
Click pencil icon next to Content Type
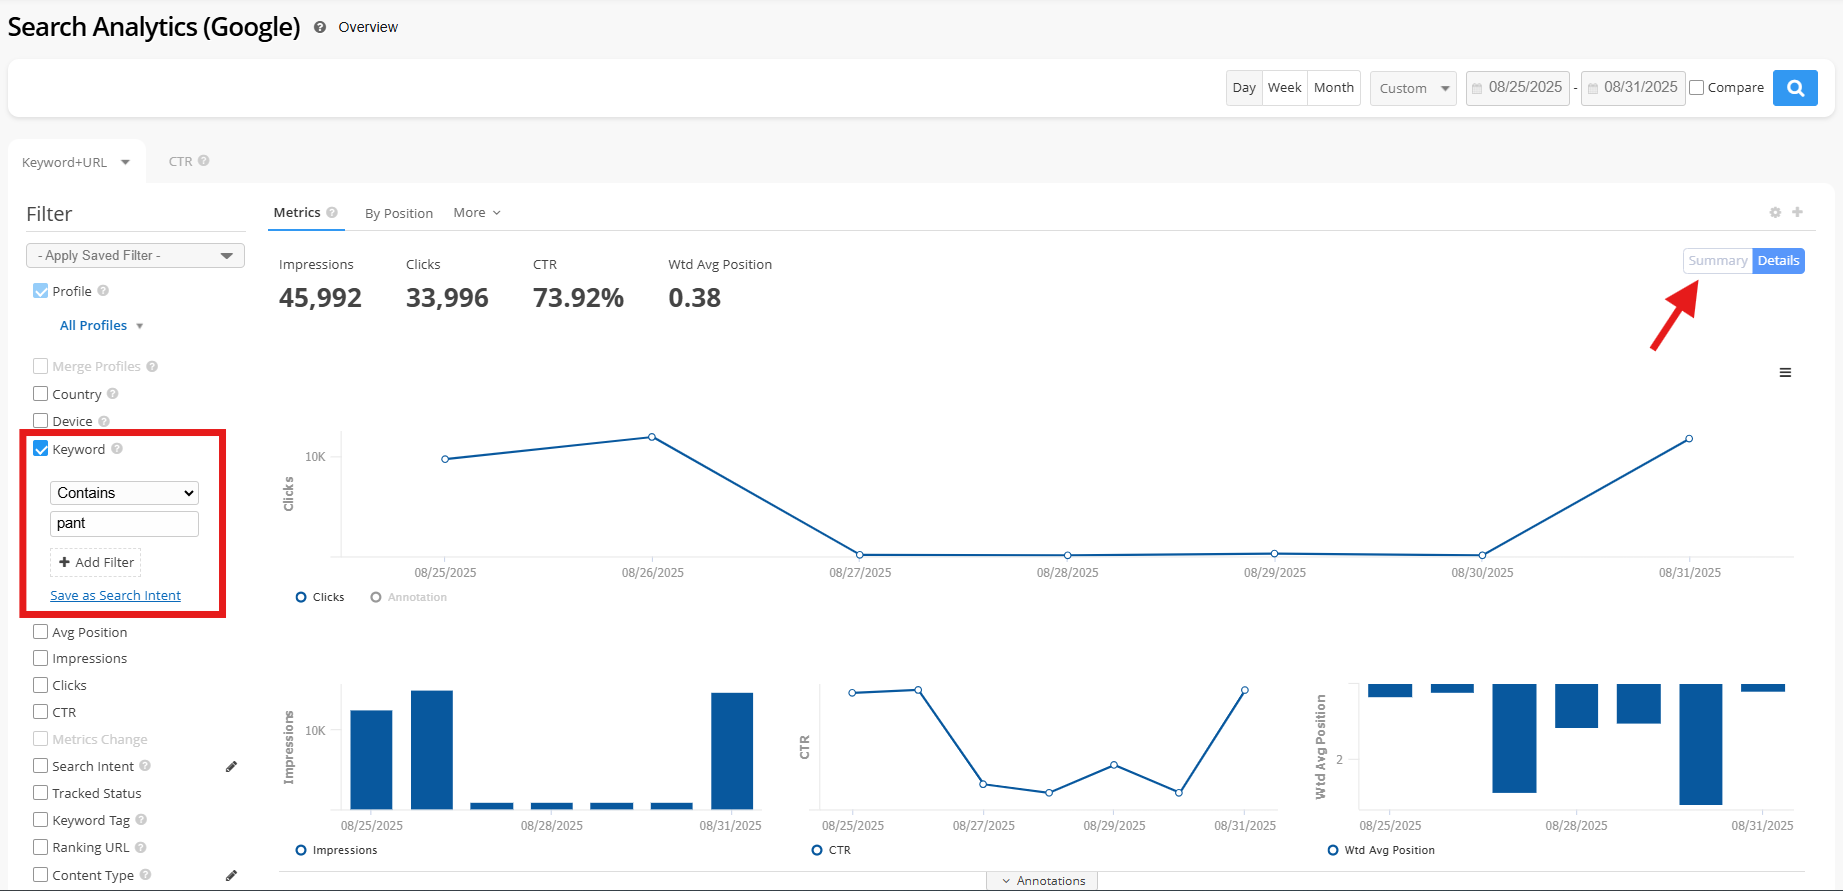[x=231, y=876]
